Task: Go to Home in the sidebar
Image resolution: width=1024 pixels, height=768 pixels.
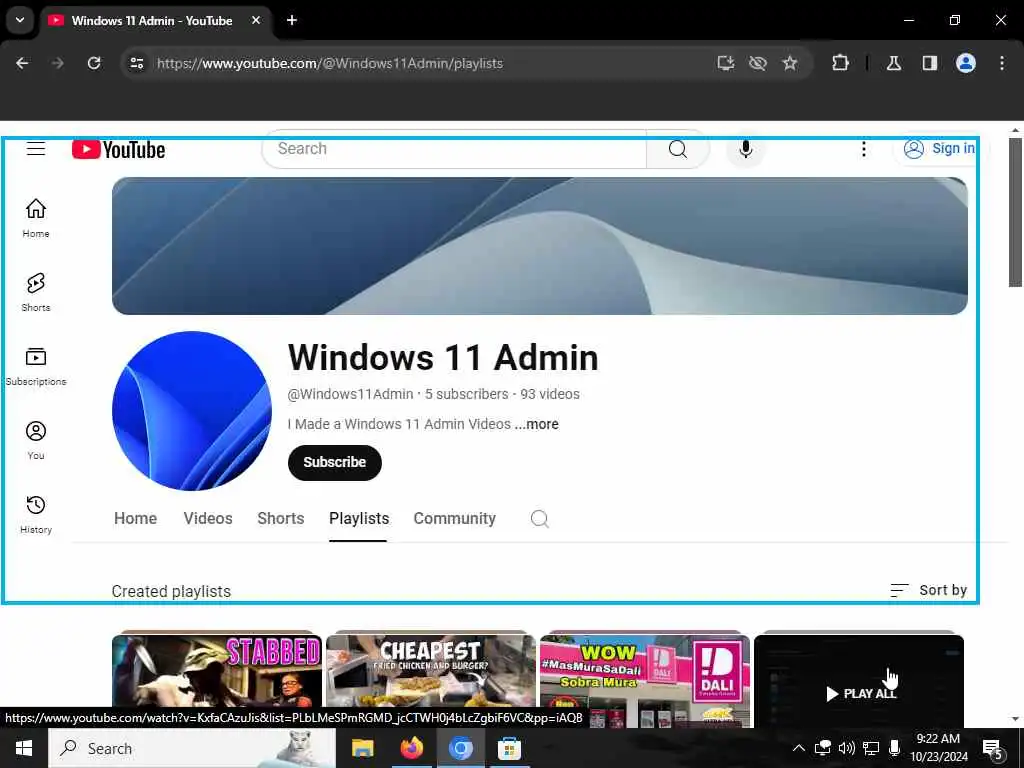Action: [36, 218]
